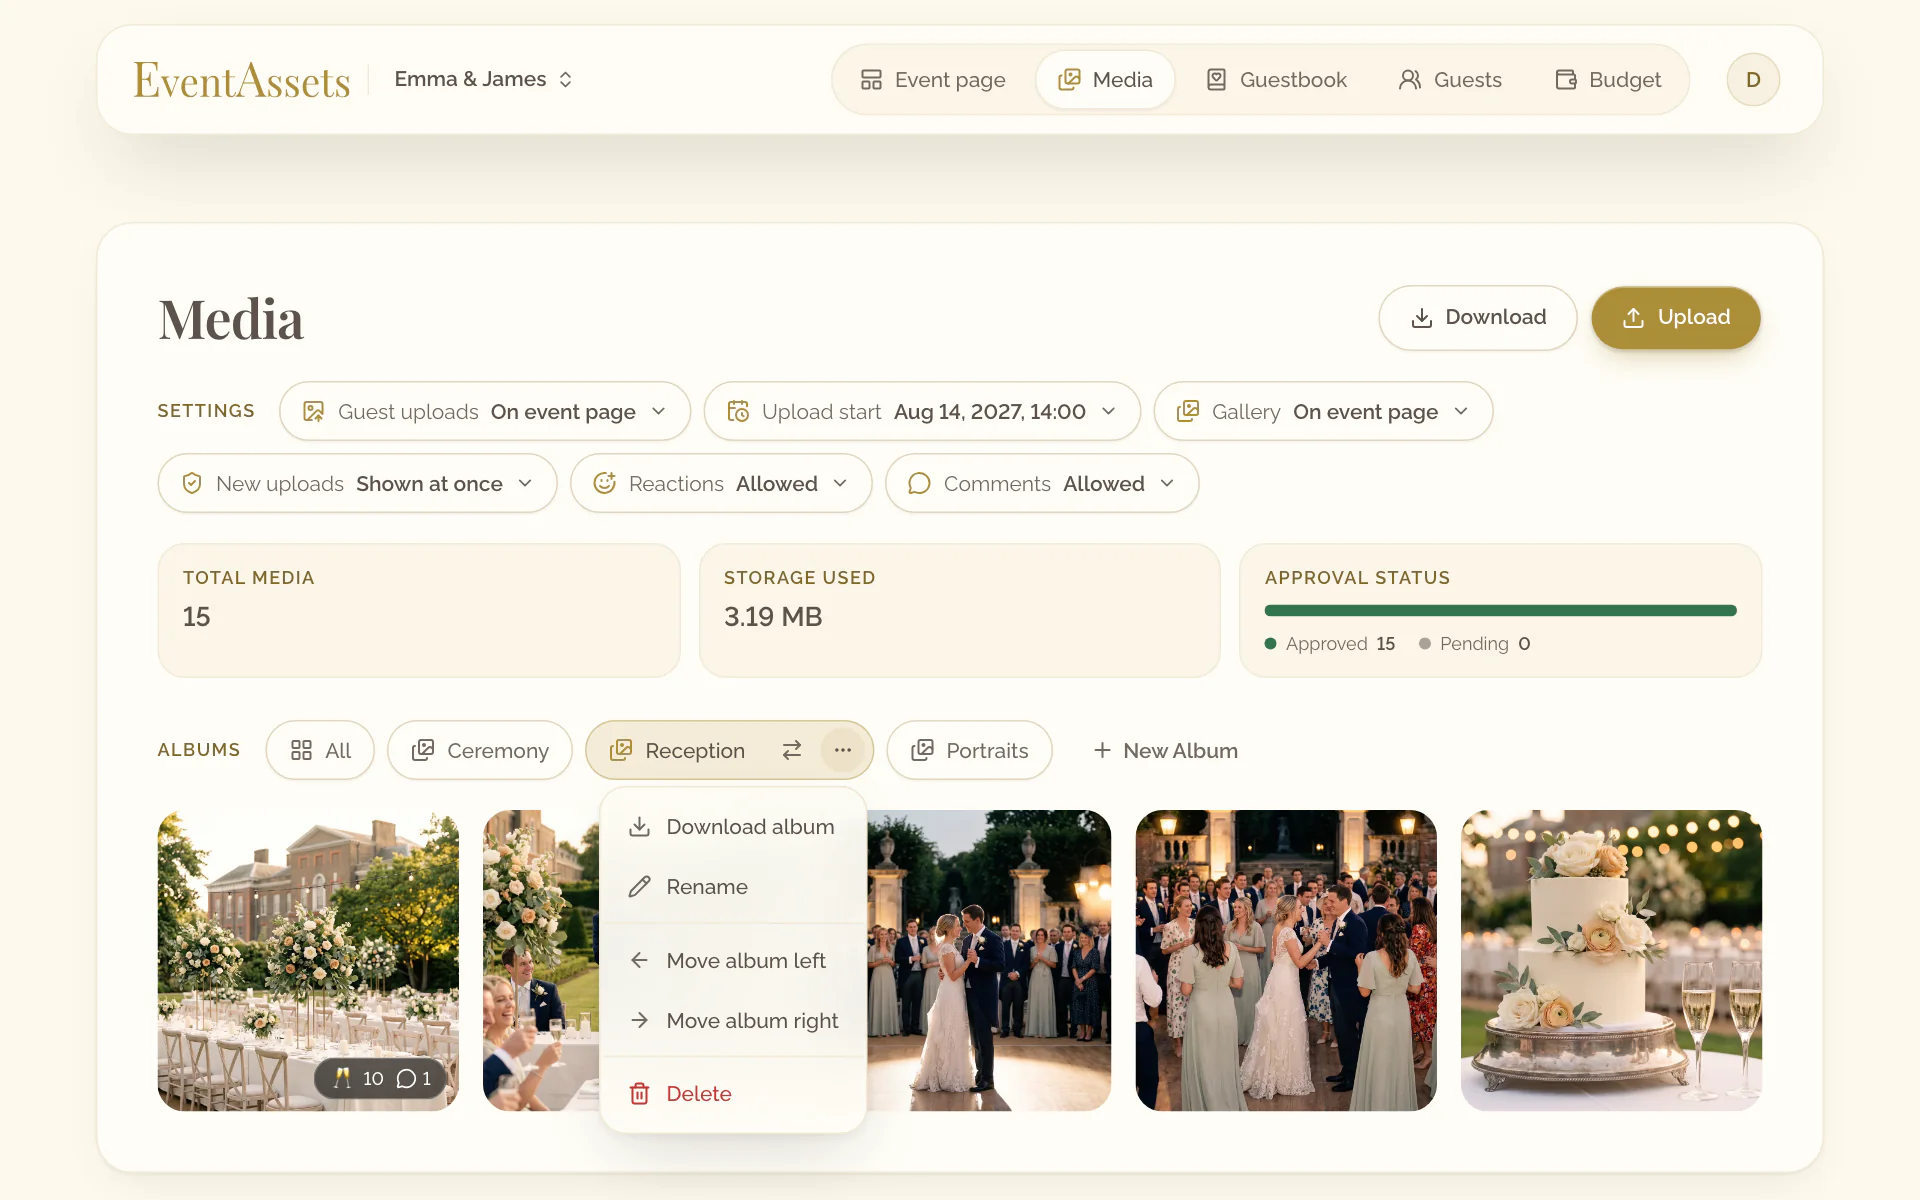Image resolution: width=1920 pixels, height=1200 pixels.
Task: Click the three-dot menu on Reception album
Action: pos(843,750)
